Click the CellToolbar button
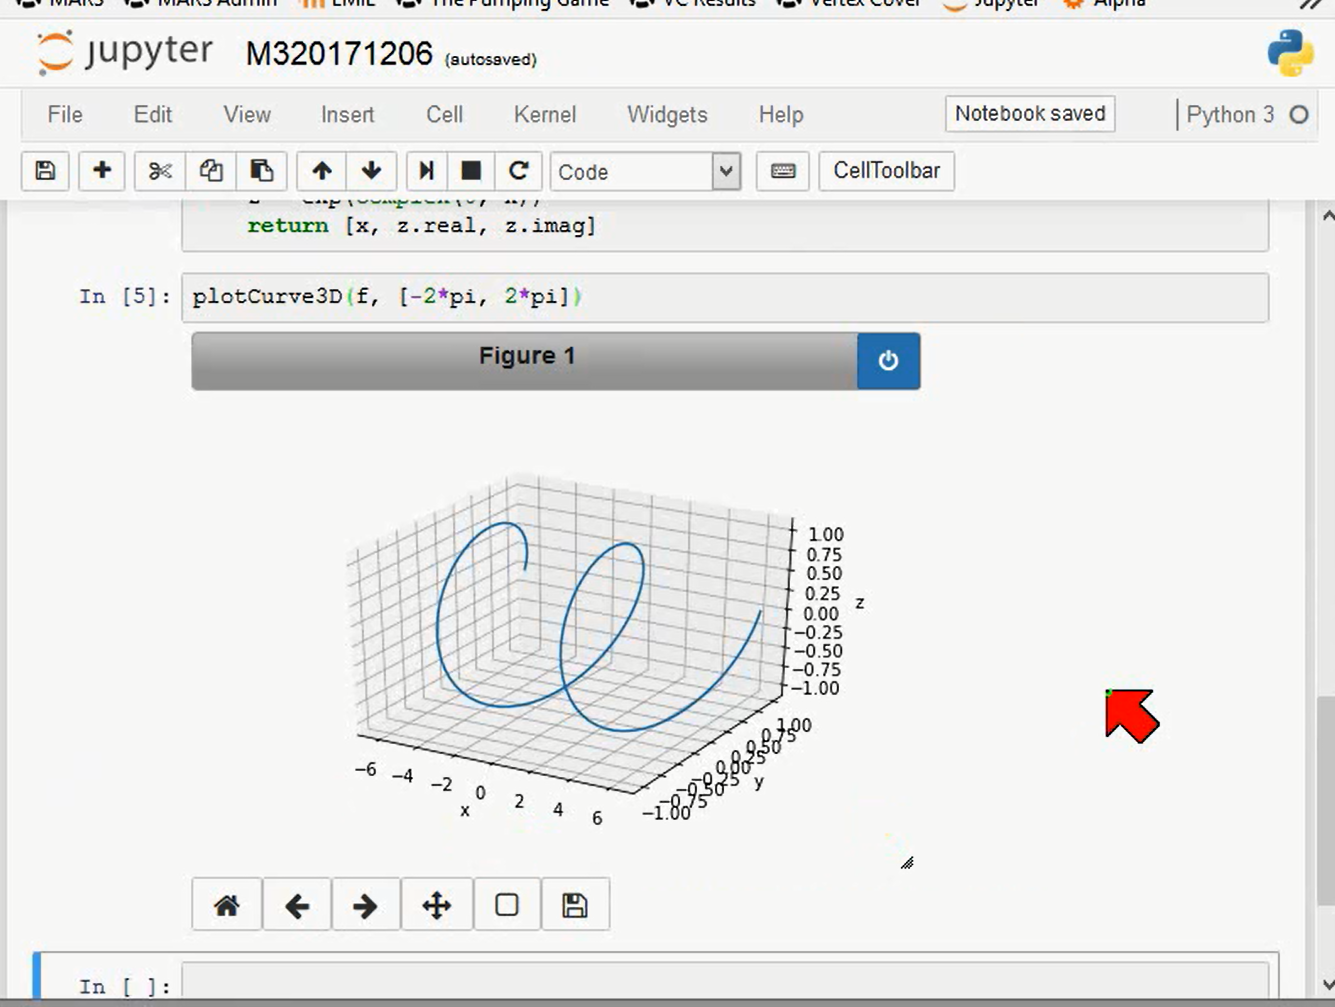The image size is (1335, 1007). tap(887, 171)
